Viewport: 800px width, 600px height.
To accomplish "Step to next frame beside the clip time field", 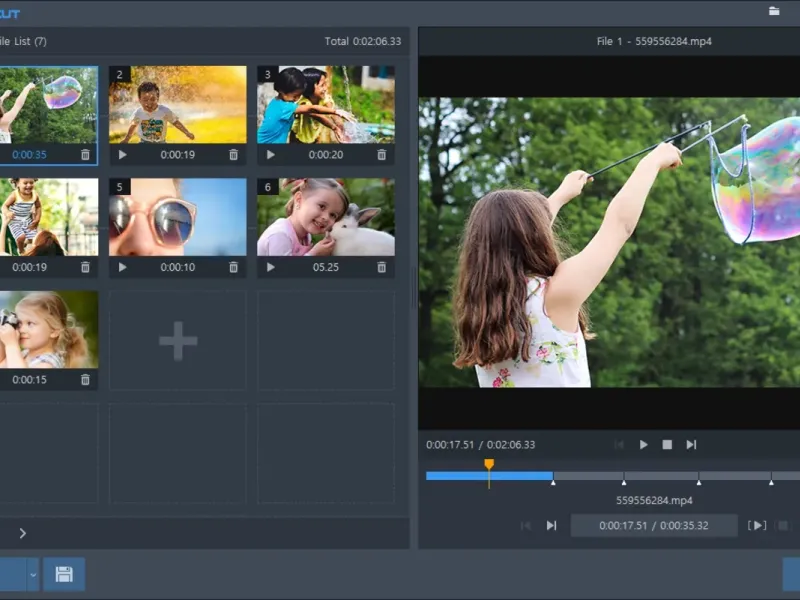I will [552, 526].
